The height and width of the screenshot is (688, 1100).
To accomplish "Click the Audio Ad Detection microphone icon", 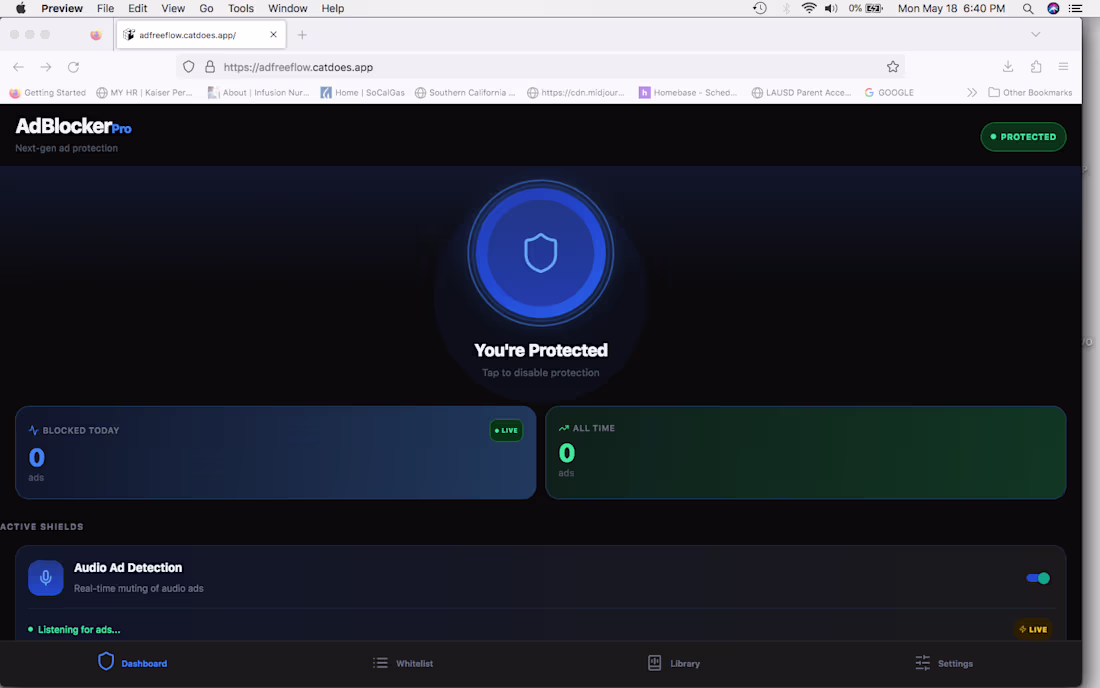I will [46, 578].
